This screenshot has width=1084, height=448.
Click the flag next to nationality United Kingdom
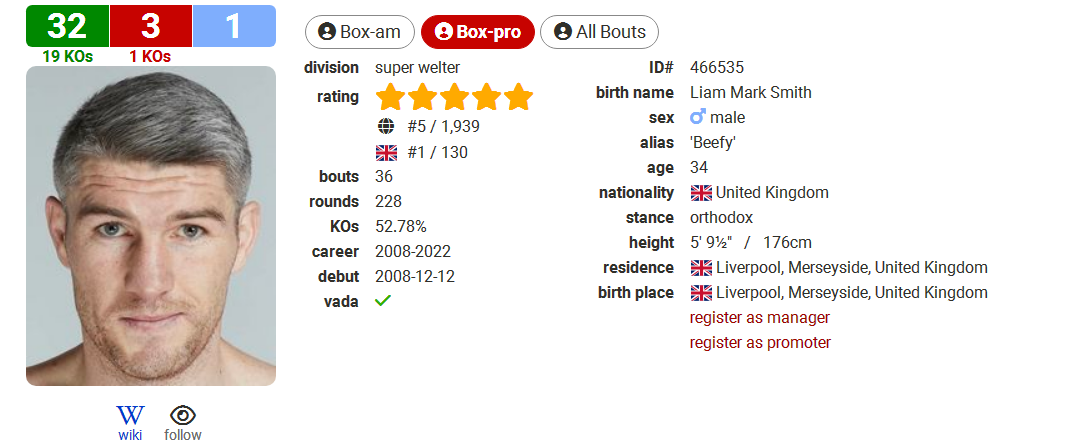pyautogui.click(x=701, y=193)
